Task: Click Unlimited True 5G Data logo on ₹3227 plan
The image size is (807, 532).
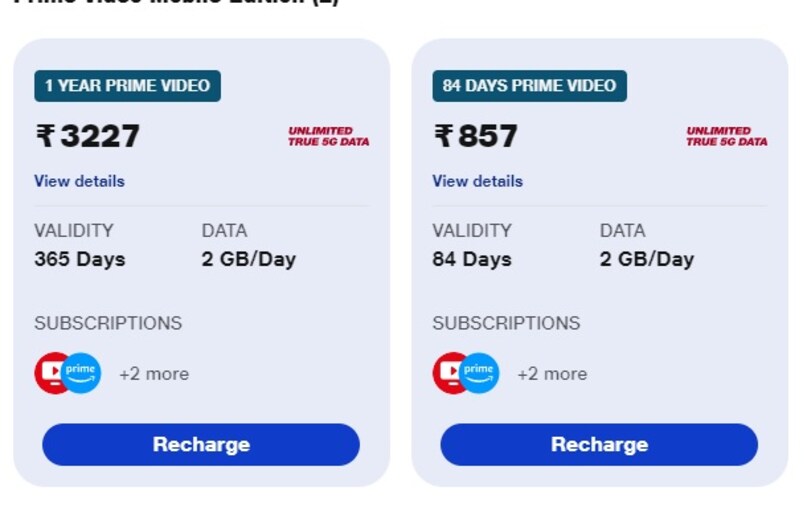Action: pyautogui.click(x=328, y=136)
